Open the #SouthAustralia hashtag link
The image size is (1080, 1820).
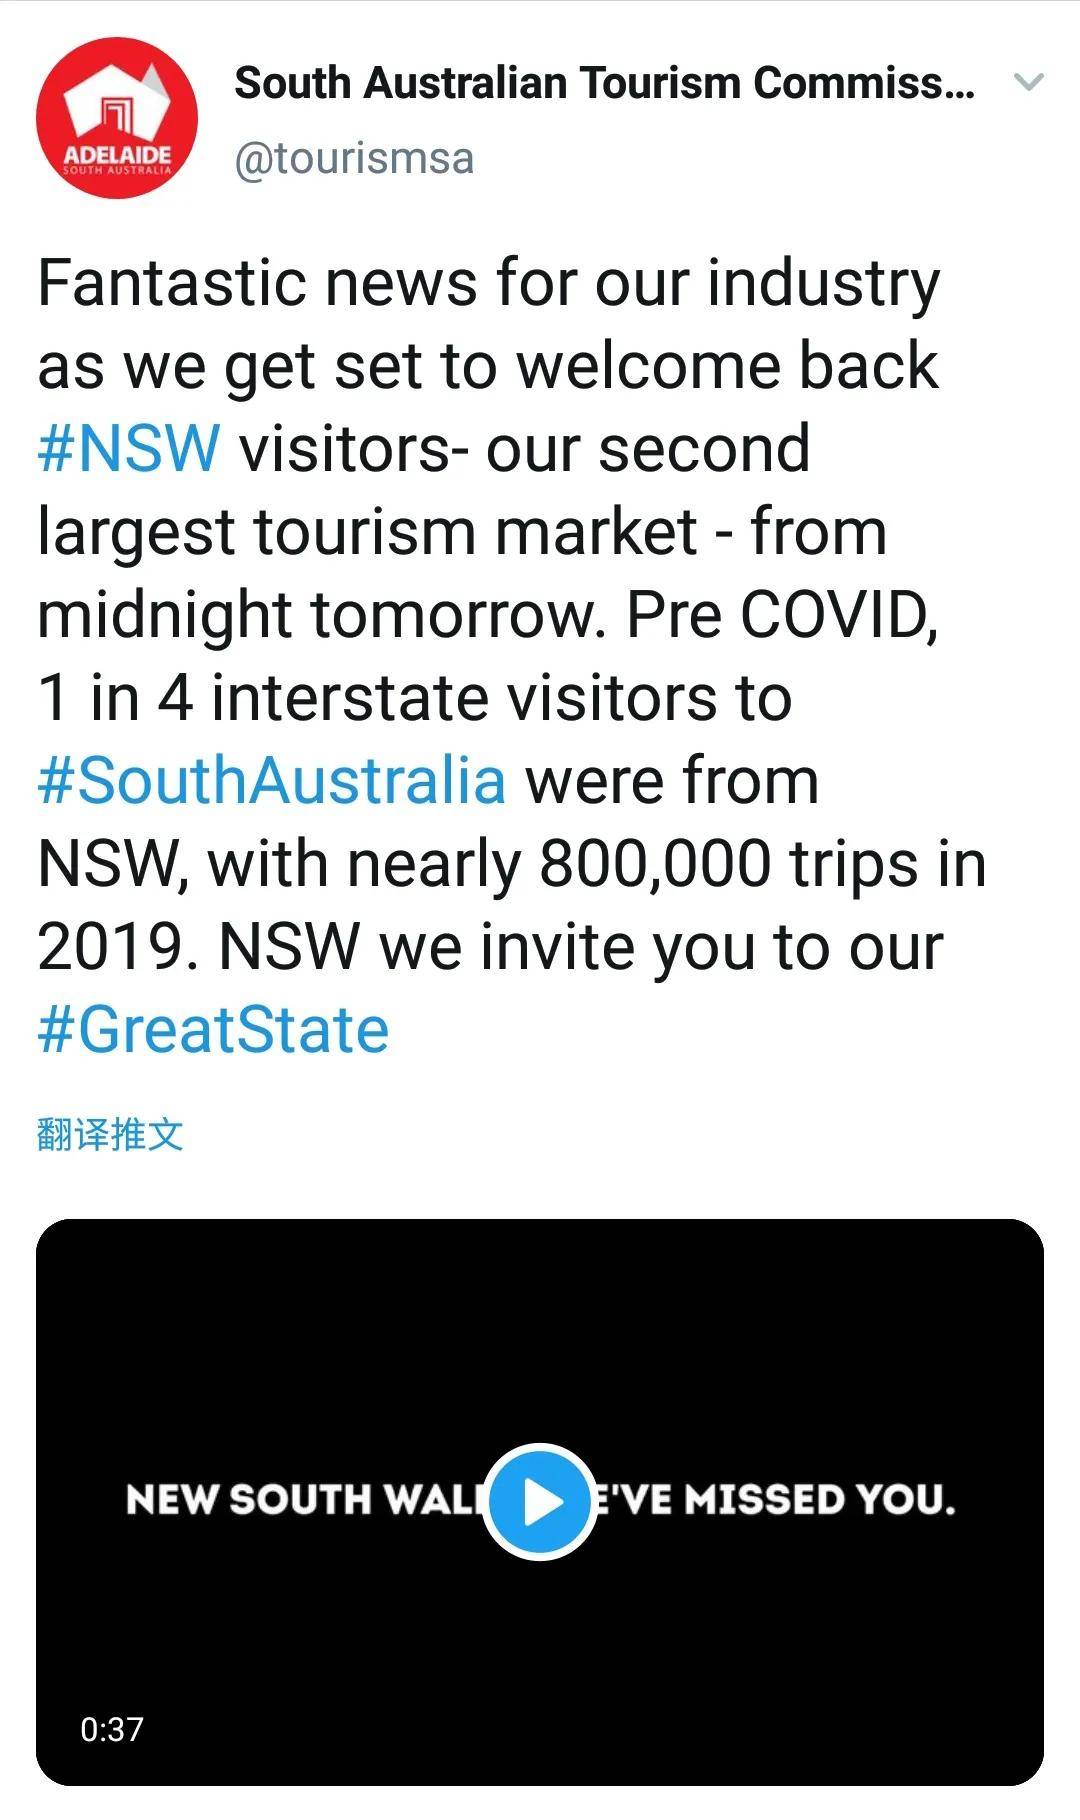click(x=272, y=780)
